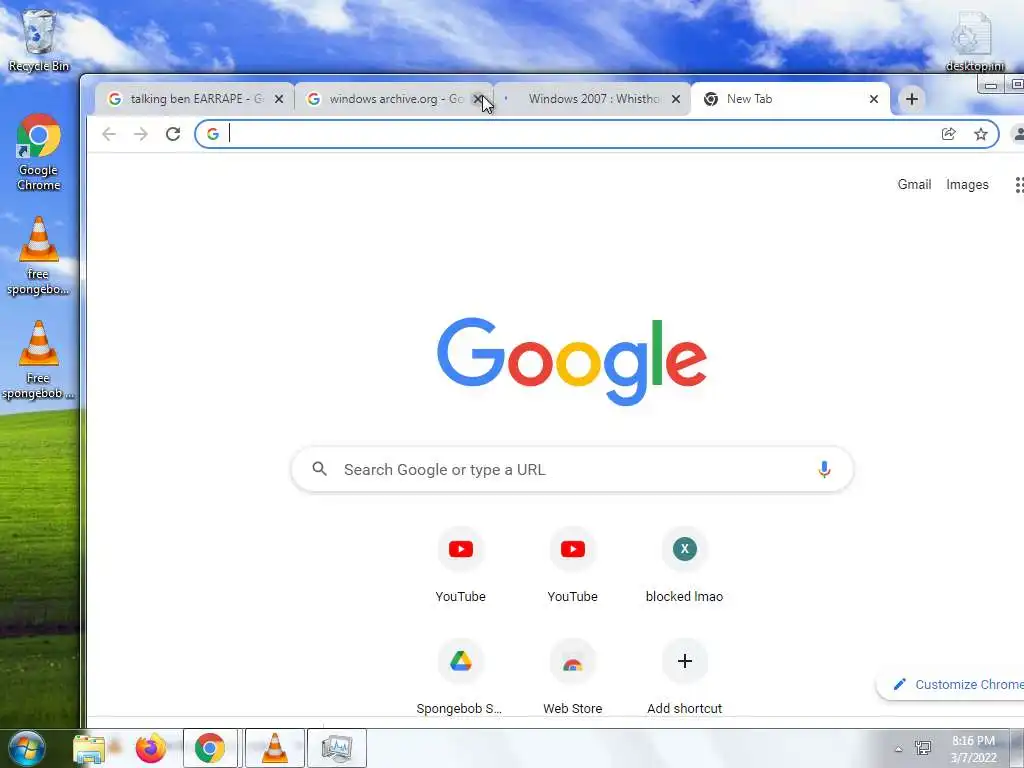This screenshot has width=1024, height=768.
Task: Open the second YouTube shortcut tile
Action: (x=573, y=565)
